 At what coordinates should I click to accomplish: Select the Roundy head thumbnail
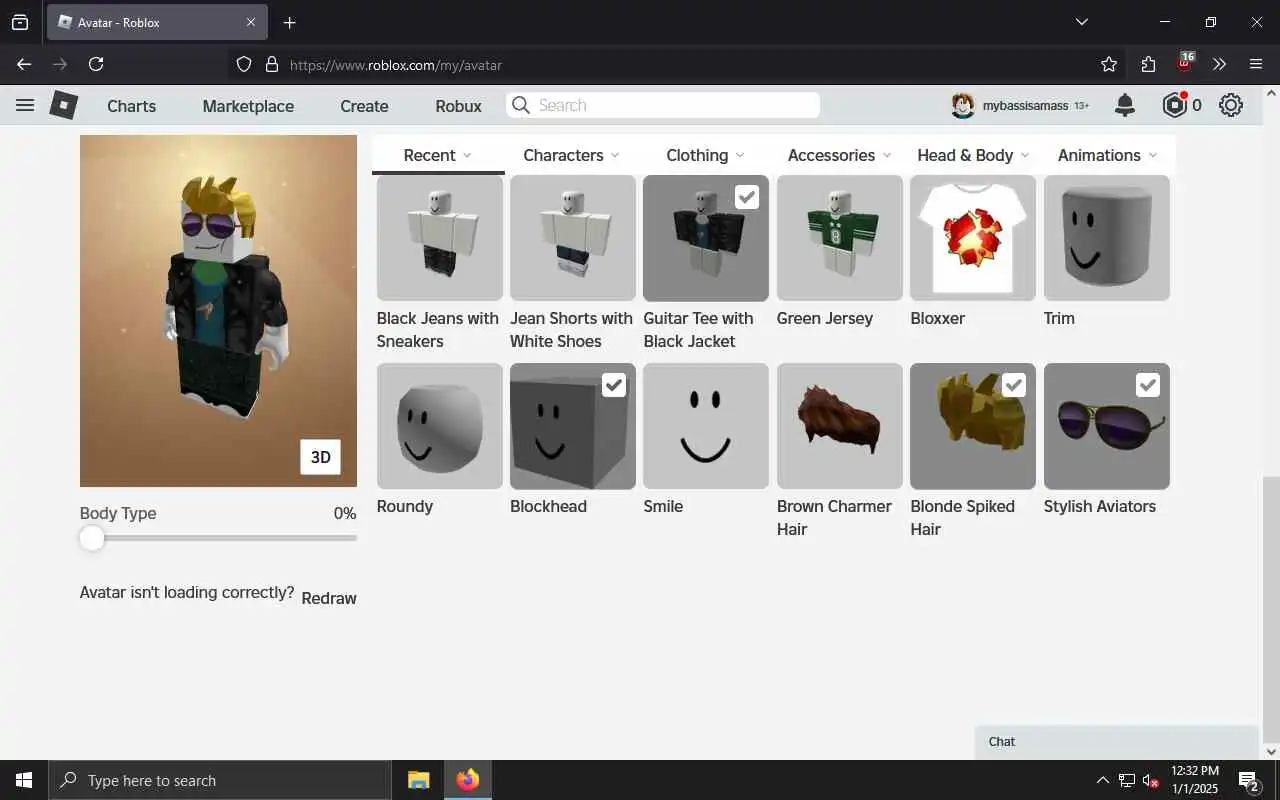tap(440, 426)
